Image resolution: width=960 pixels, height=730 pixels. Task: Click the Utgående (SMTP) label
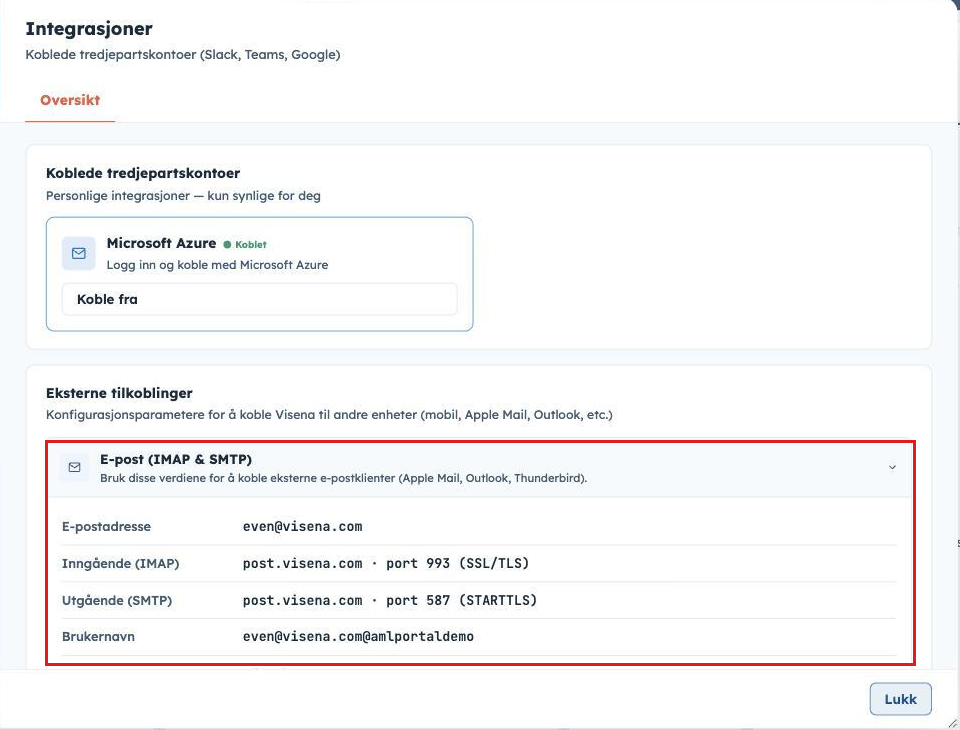pyautogui.click(x=117, y=600)
